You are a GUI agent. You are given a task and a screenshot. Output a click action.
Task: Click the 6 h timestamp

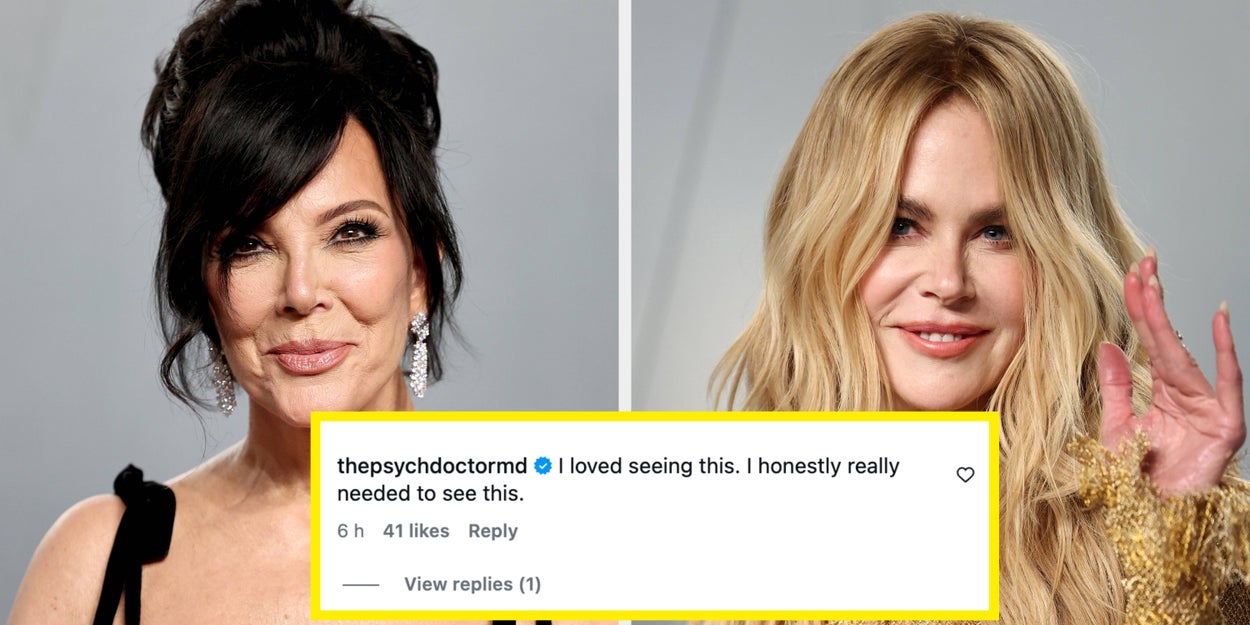350,531
